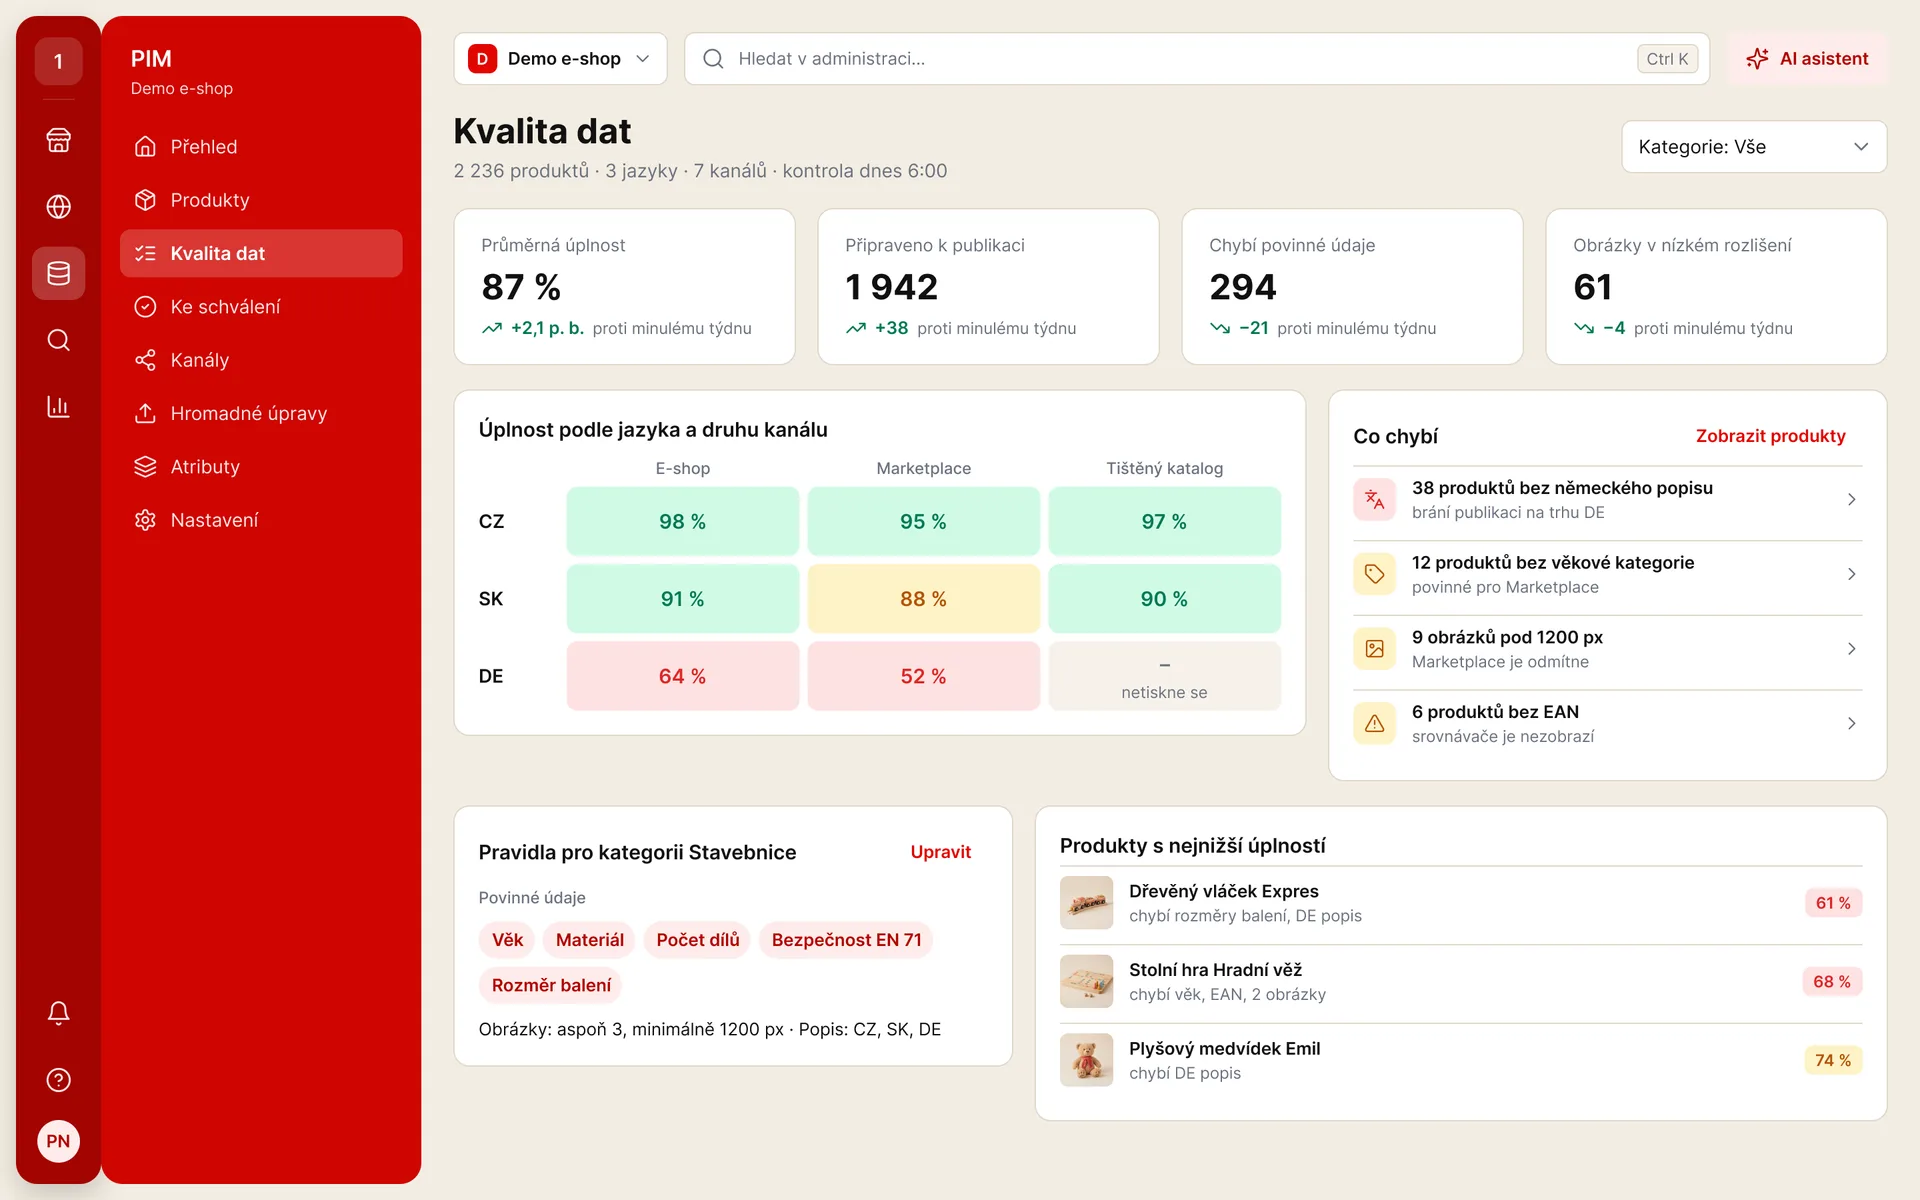Screen dimensions: 1920x1200
Task: Go to Přehled in the sidebar
Action: 261,147
